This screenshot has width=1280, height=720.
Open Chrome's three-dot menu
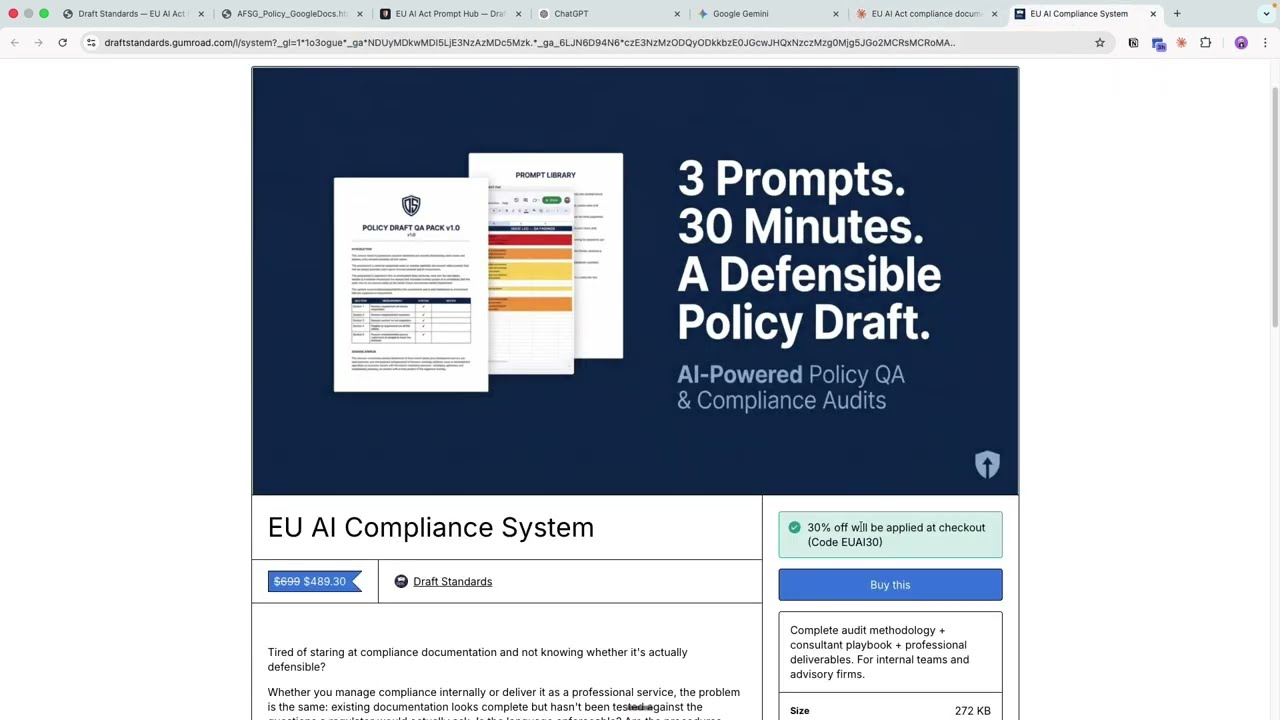tap(1265, 43)
